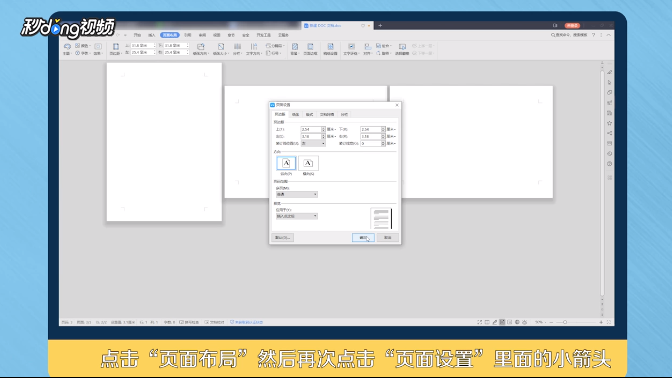Click the Default (默认) button in dialog

(283, 237)
